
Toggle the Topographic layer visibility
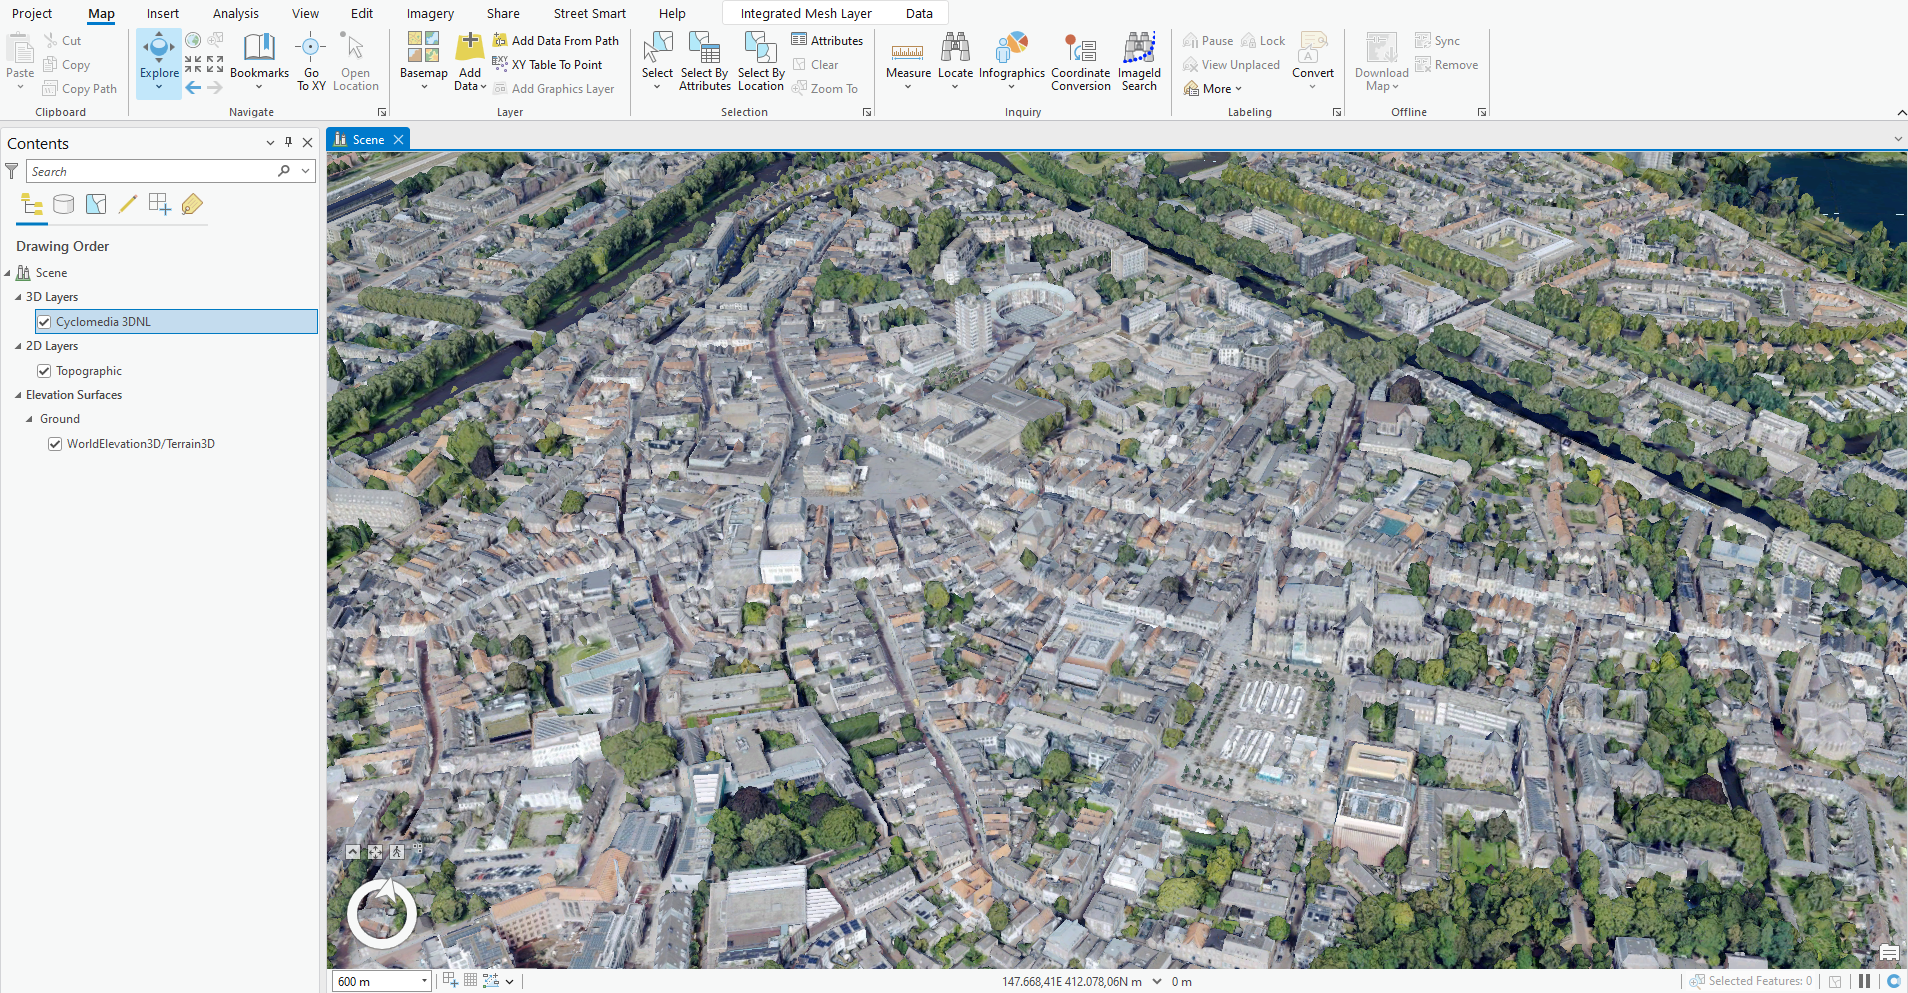point(44,371)
